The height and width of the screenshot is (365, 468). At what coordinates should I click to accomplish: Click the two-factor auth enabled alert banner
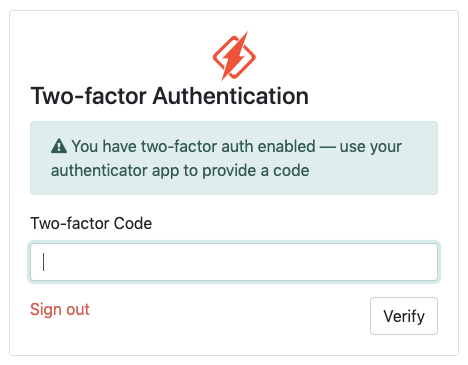pyautogui.click(x=234, y=158)
